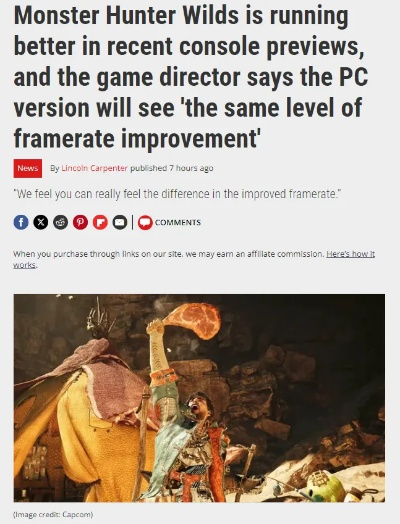Click the quoted framerate subheading text
This screenshot has width=400, height=524.
[178, 194]
